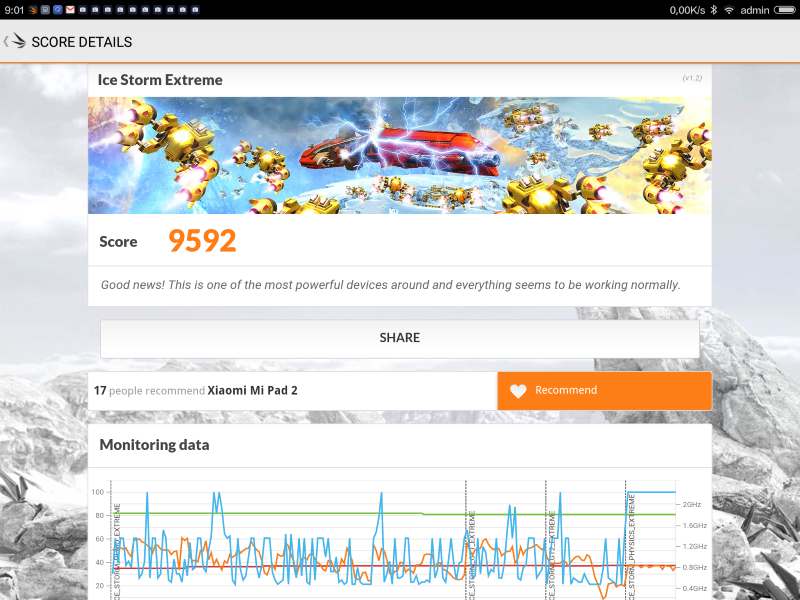Open the Ice Storm Extreme banner image
This screenshot has height=600, width=800.
tap(399, 155)
